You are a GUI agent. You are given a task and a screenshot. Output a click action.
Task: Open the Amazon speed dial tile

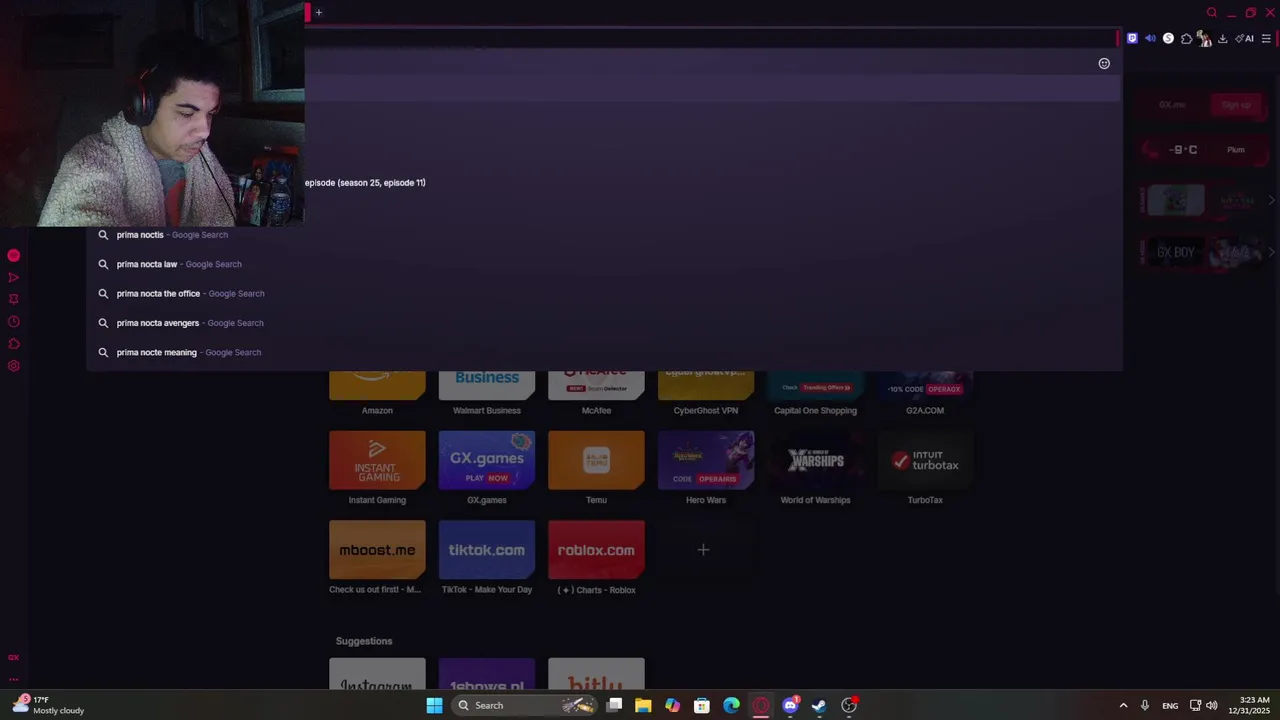[x=377, y=386]
